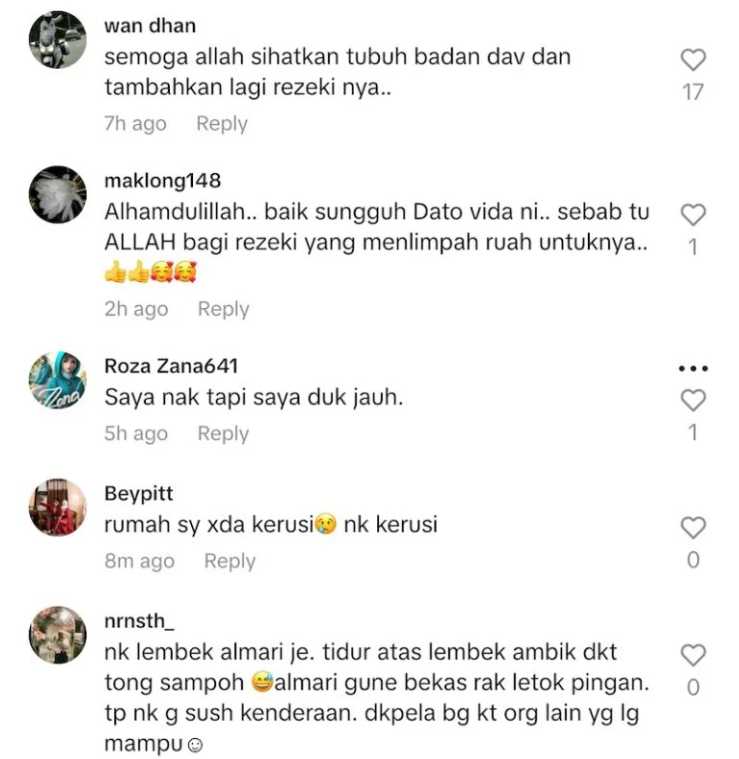Open Beypitt username link
Image resolution: width=739 pixels, height=759 pixels.
138,494
